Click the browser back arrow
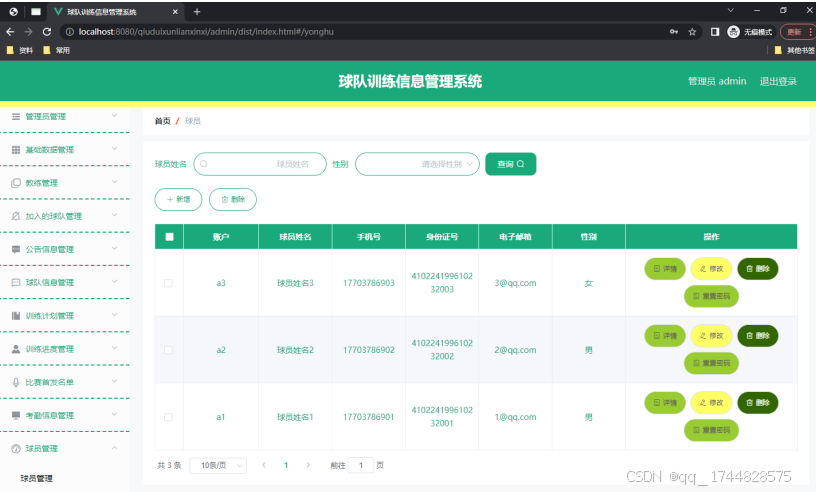Image resolution: width=816 pixels, height=492 pixels. click(10, 32)
